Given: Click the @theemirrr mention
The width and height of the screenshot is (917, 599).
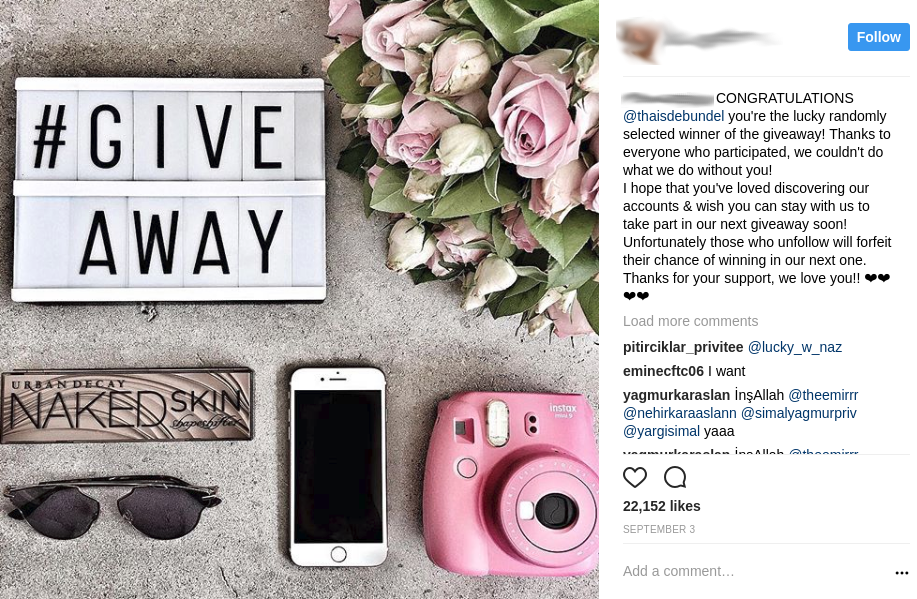Looking at the screenshot, I should (x=823, y=395).
